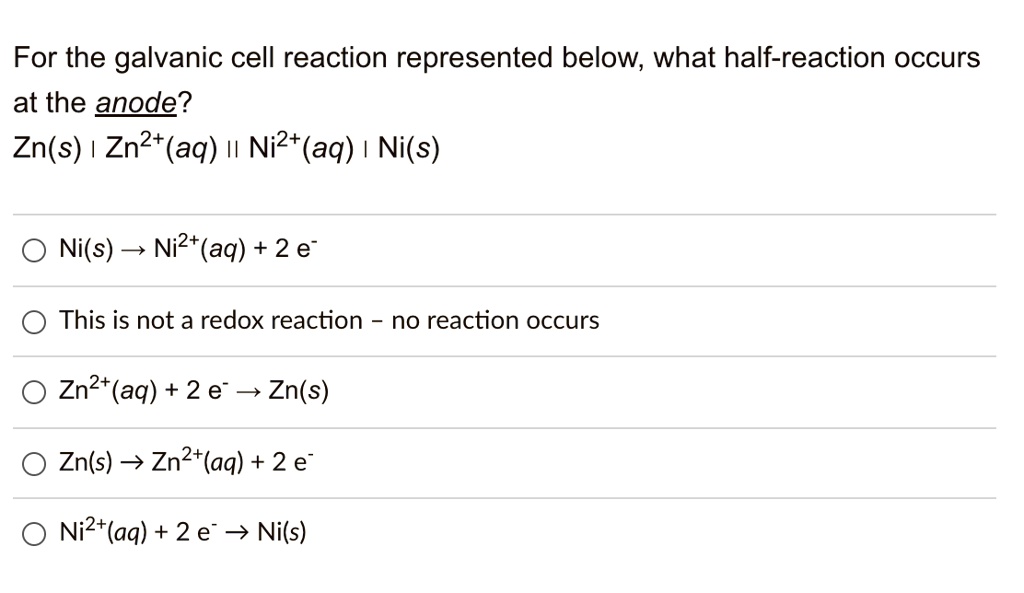Click the Ni reduction half-reaction text
Image resolution: width=1024 pixels, height=593 pixels.
coord(183,532)
